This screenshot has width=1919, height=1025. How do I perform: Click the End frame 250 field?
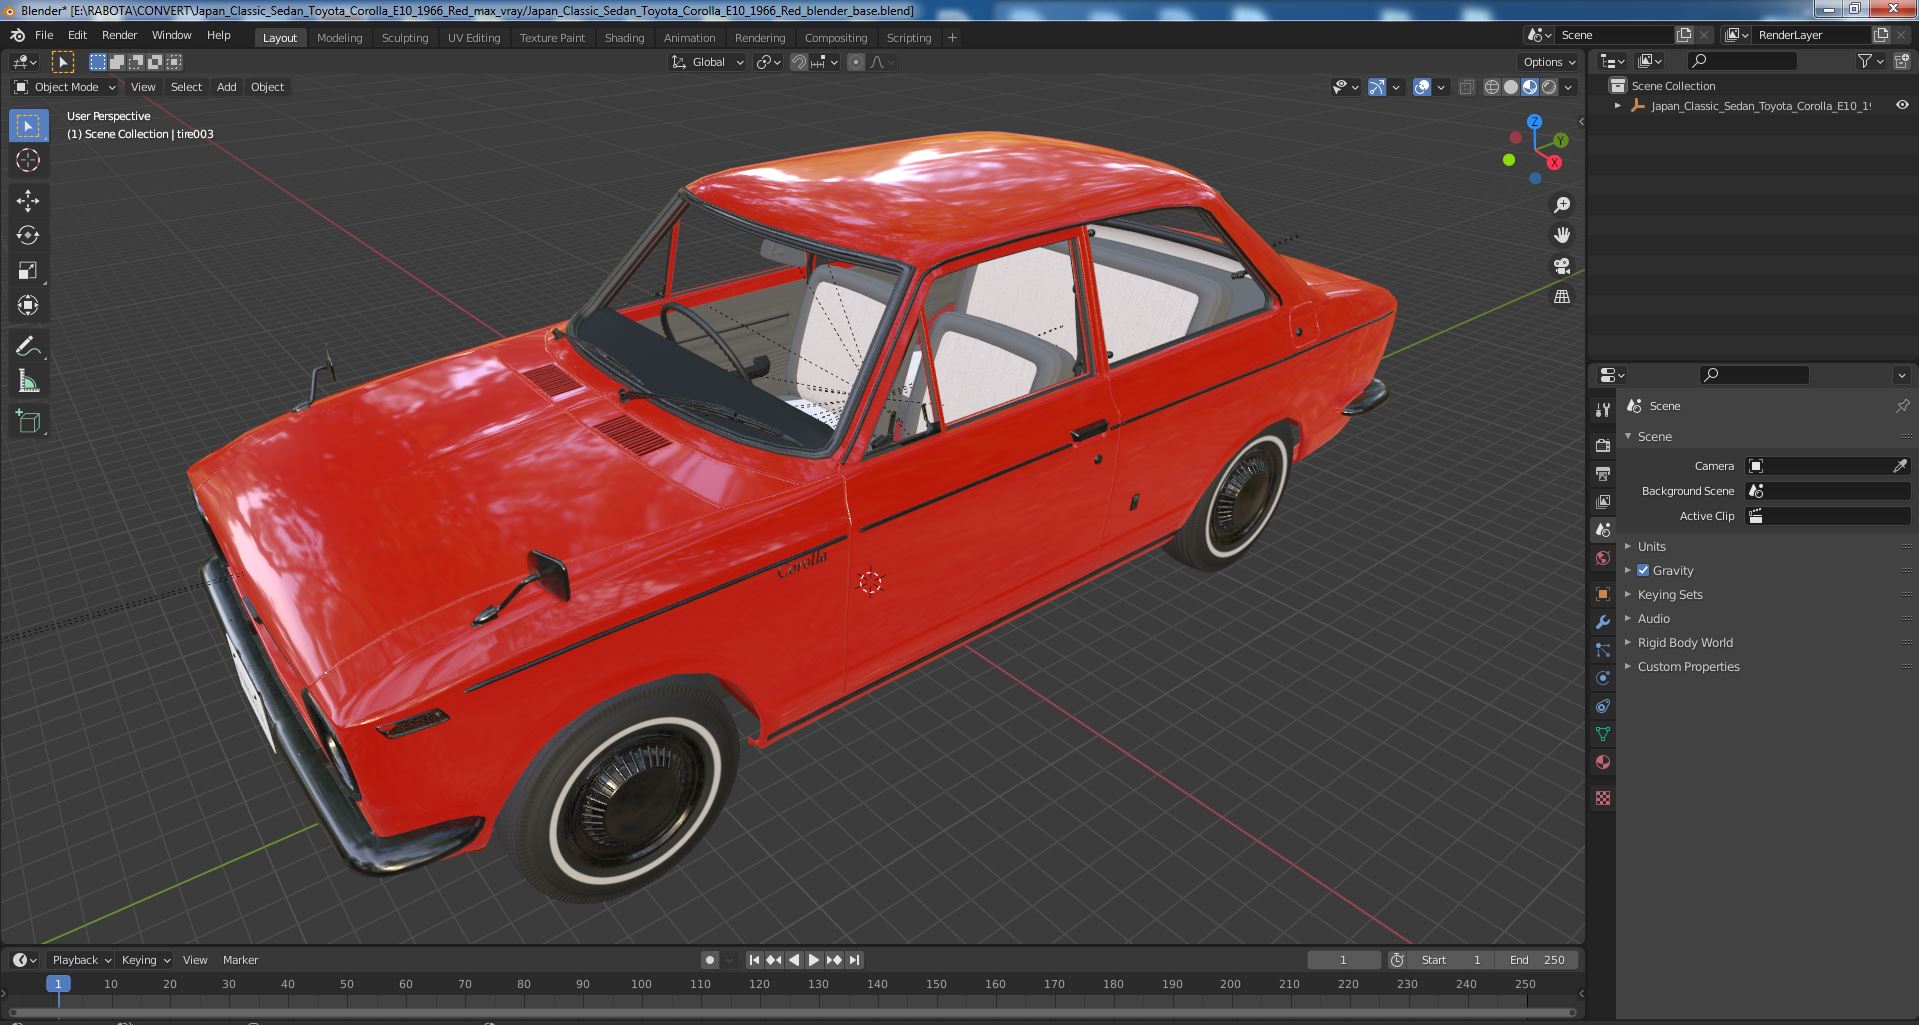point(1538,960)
